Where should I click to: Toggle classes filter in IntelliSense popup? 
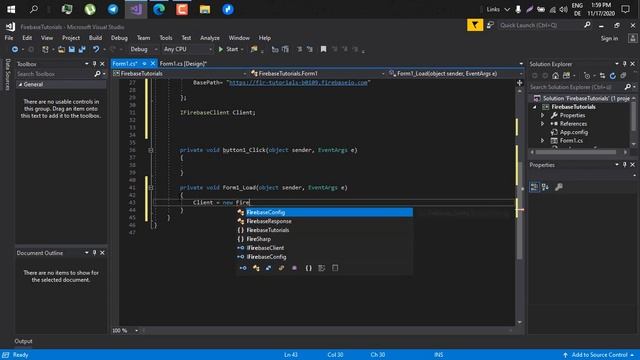point(256,268)
